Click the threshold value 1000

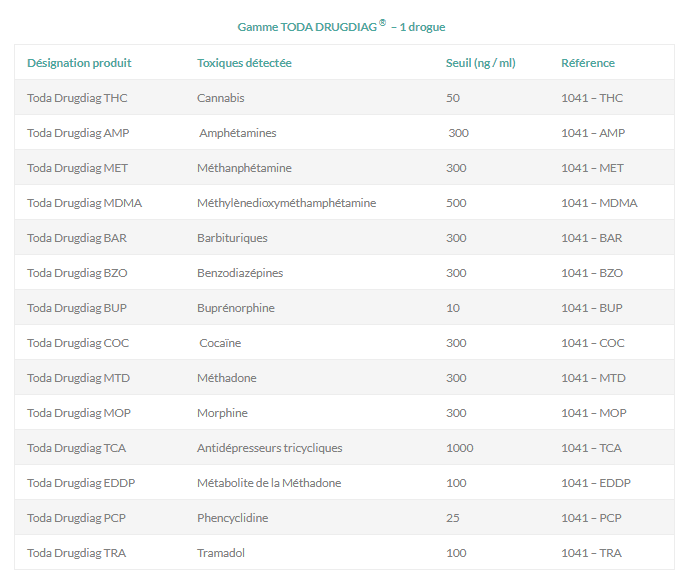460,448
